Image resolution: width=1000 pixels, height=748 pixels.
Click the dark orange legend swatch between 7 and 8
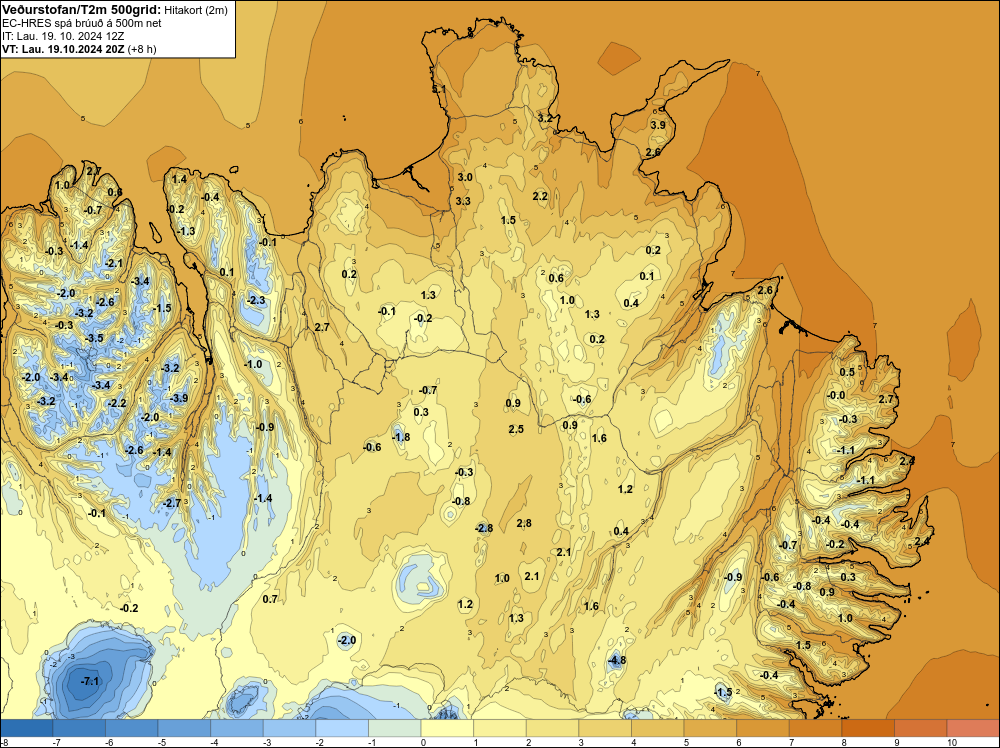click(816, 728)
